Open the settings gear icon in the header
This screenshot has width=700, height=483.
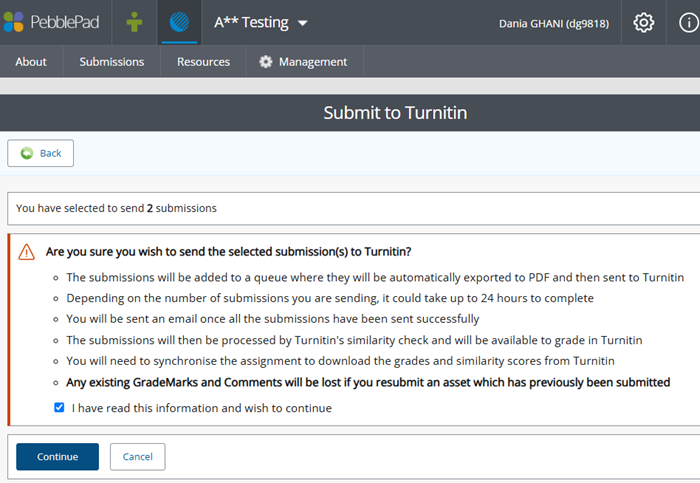643,22
